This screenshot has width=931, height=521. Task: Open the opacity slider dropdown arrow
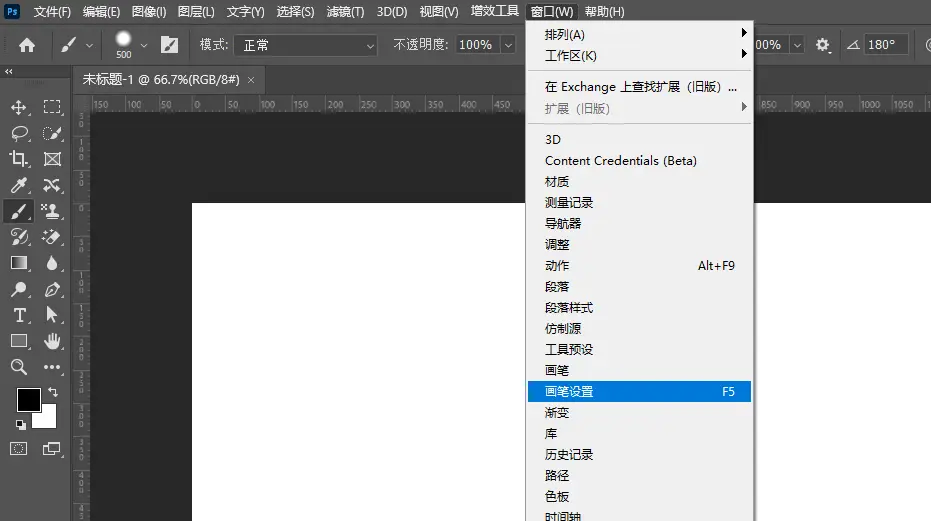(508, 45)
